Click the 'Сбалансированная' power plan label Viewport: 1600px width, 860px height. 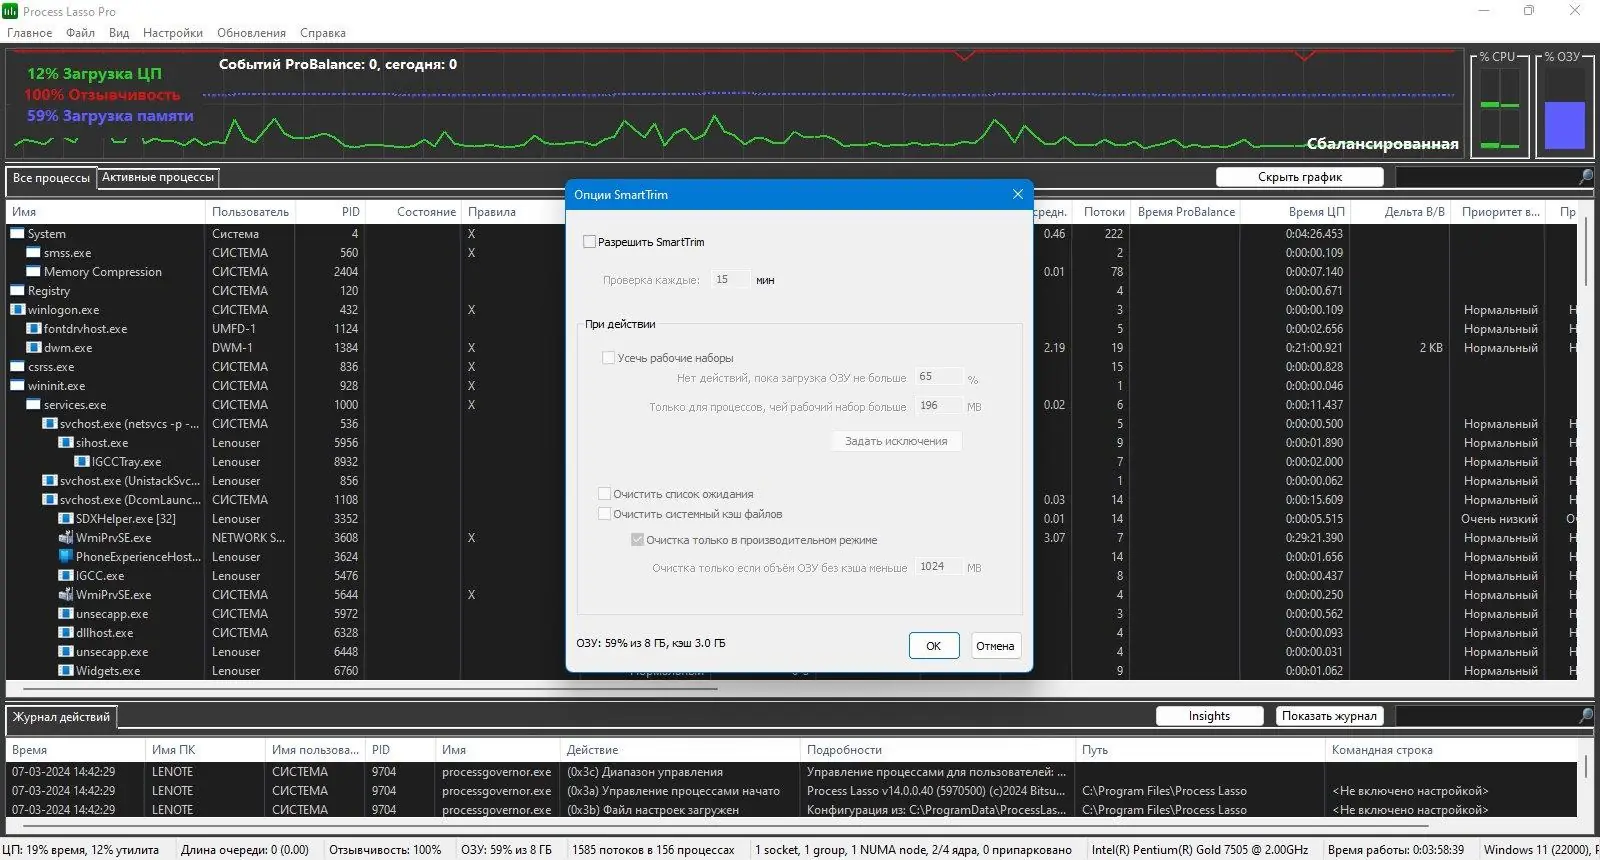coord(1382,144)
